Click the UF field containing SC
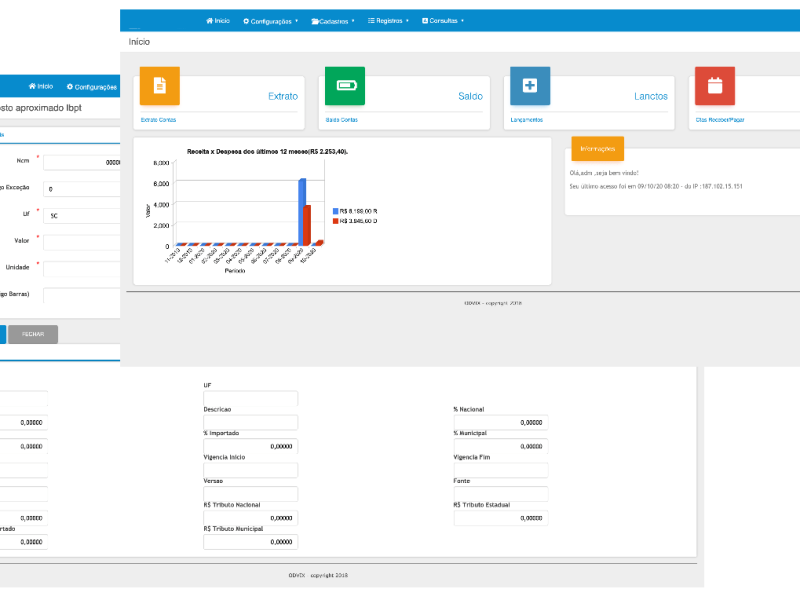Viewport: 800px width, 600px height. coord(82,216)
